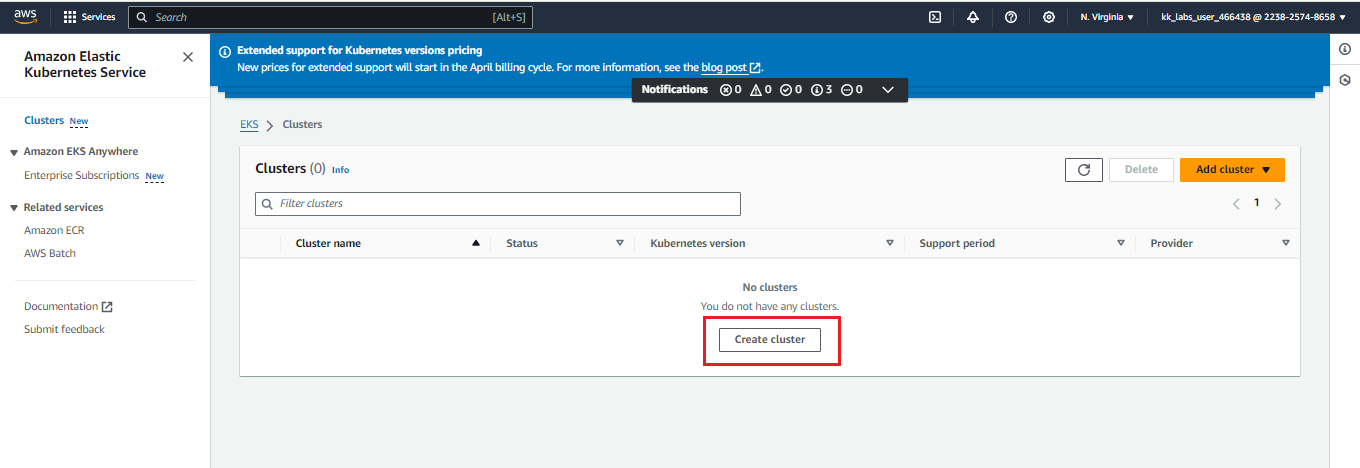Collapse the Amazon EKS Anywhere section
Screen dimensions: 1360x468
(x=14, y=152)
